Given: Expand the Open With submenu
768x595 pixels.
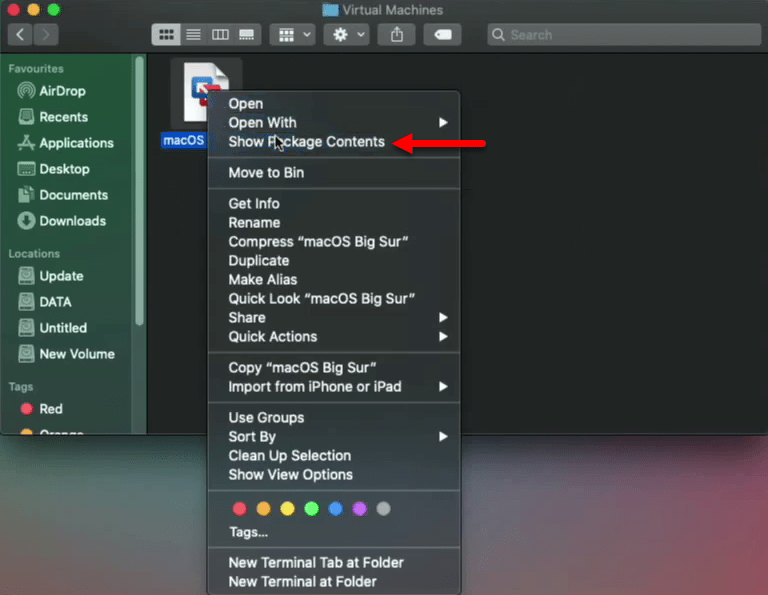Looking at the screenshot, I should [x=334, y=122].
